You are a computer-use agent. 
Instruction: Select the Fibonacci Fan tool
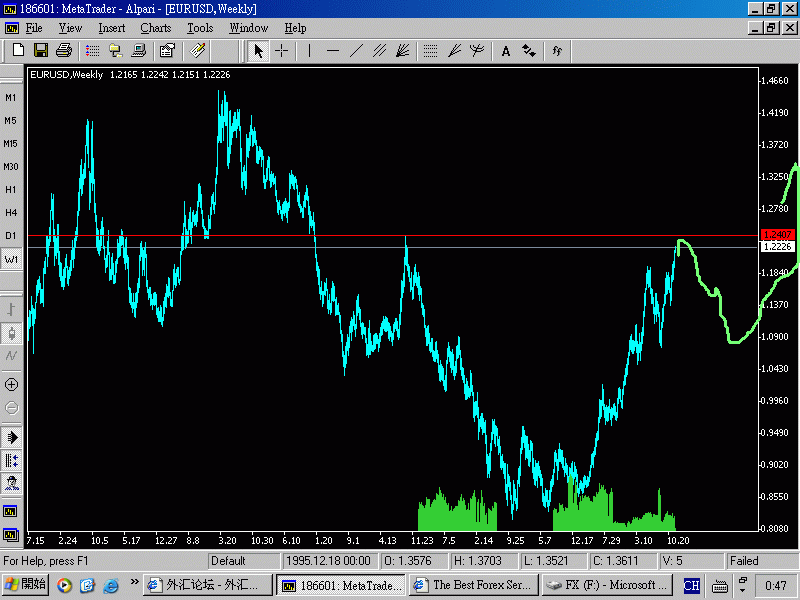click(x=454, y=51)
